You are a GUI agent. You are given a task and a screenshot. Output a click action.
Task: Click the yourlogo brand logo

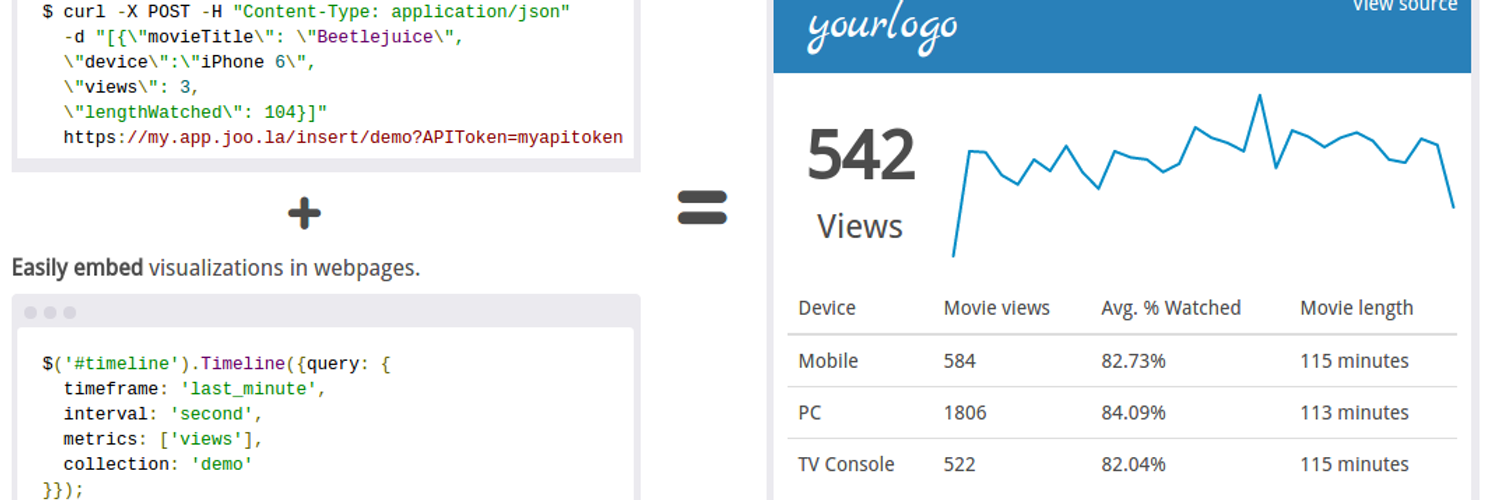point(882,28)
